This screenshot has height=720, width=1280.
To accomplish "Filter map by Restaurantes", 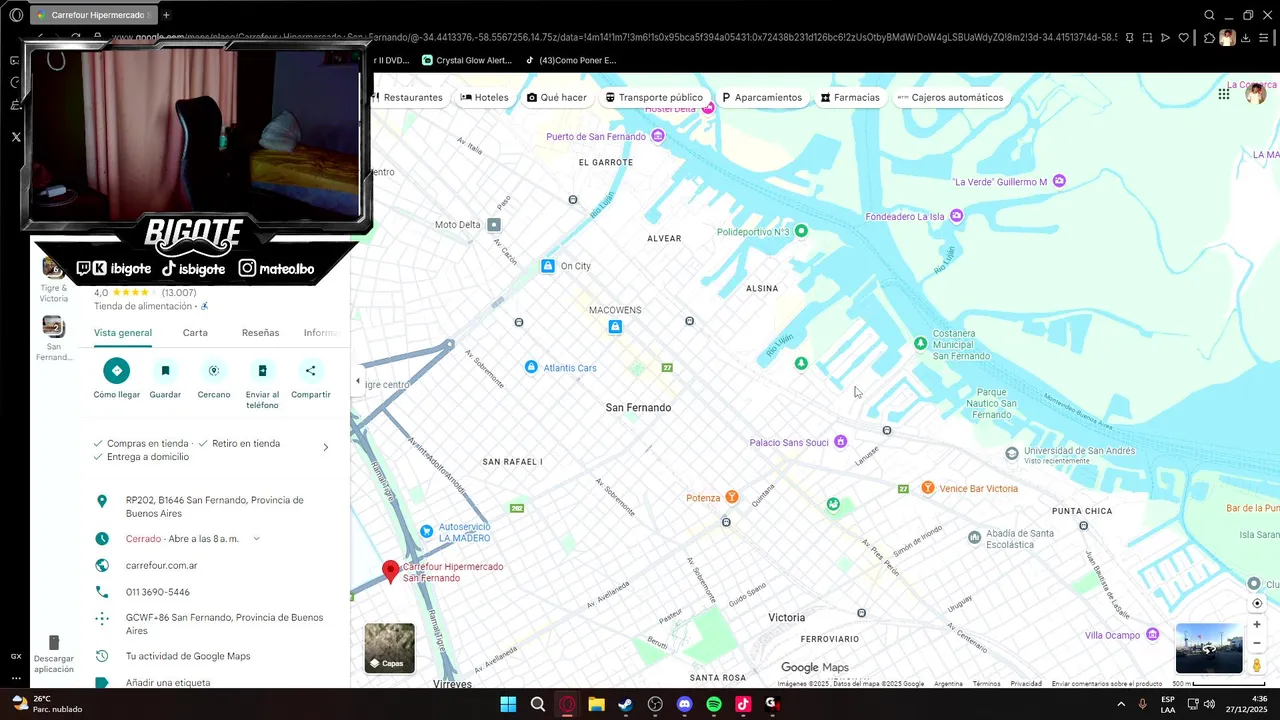I will 406,97.
